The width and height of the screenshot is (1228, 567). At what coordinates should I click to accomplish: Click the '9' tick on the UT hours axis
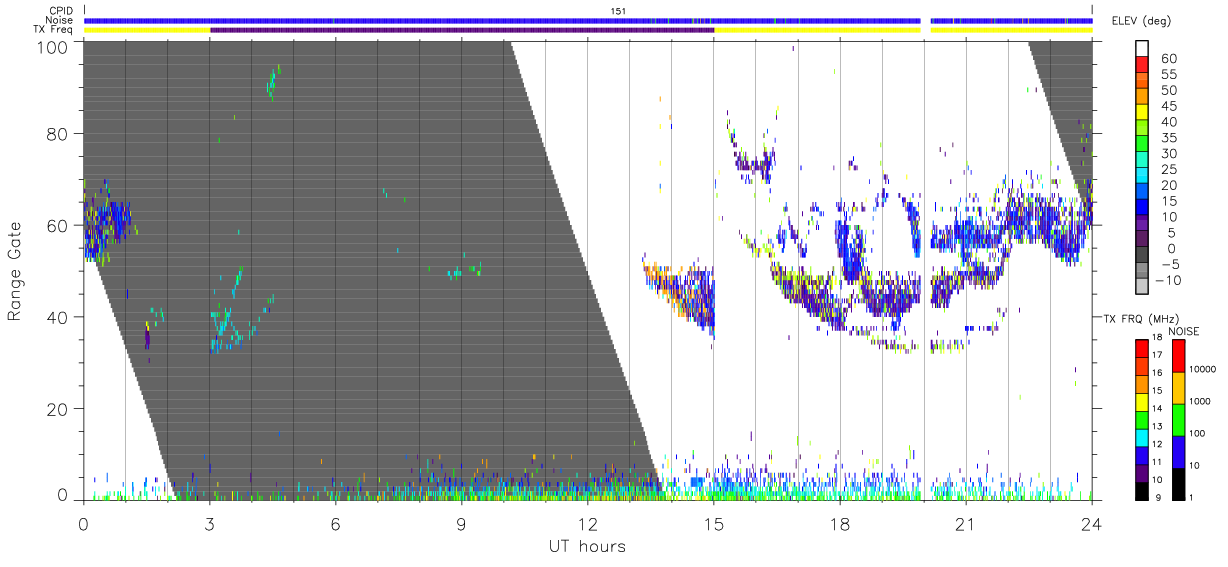[461, 522]
